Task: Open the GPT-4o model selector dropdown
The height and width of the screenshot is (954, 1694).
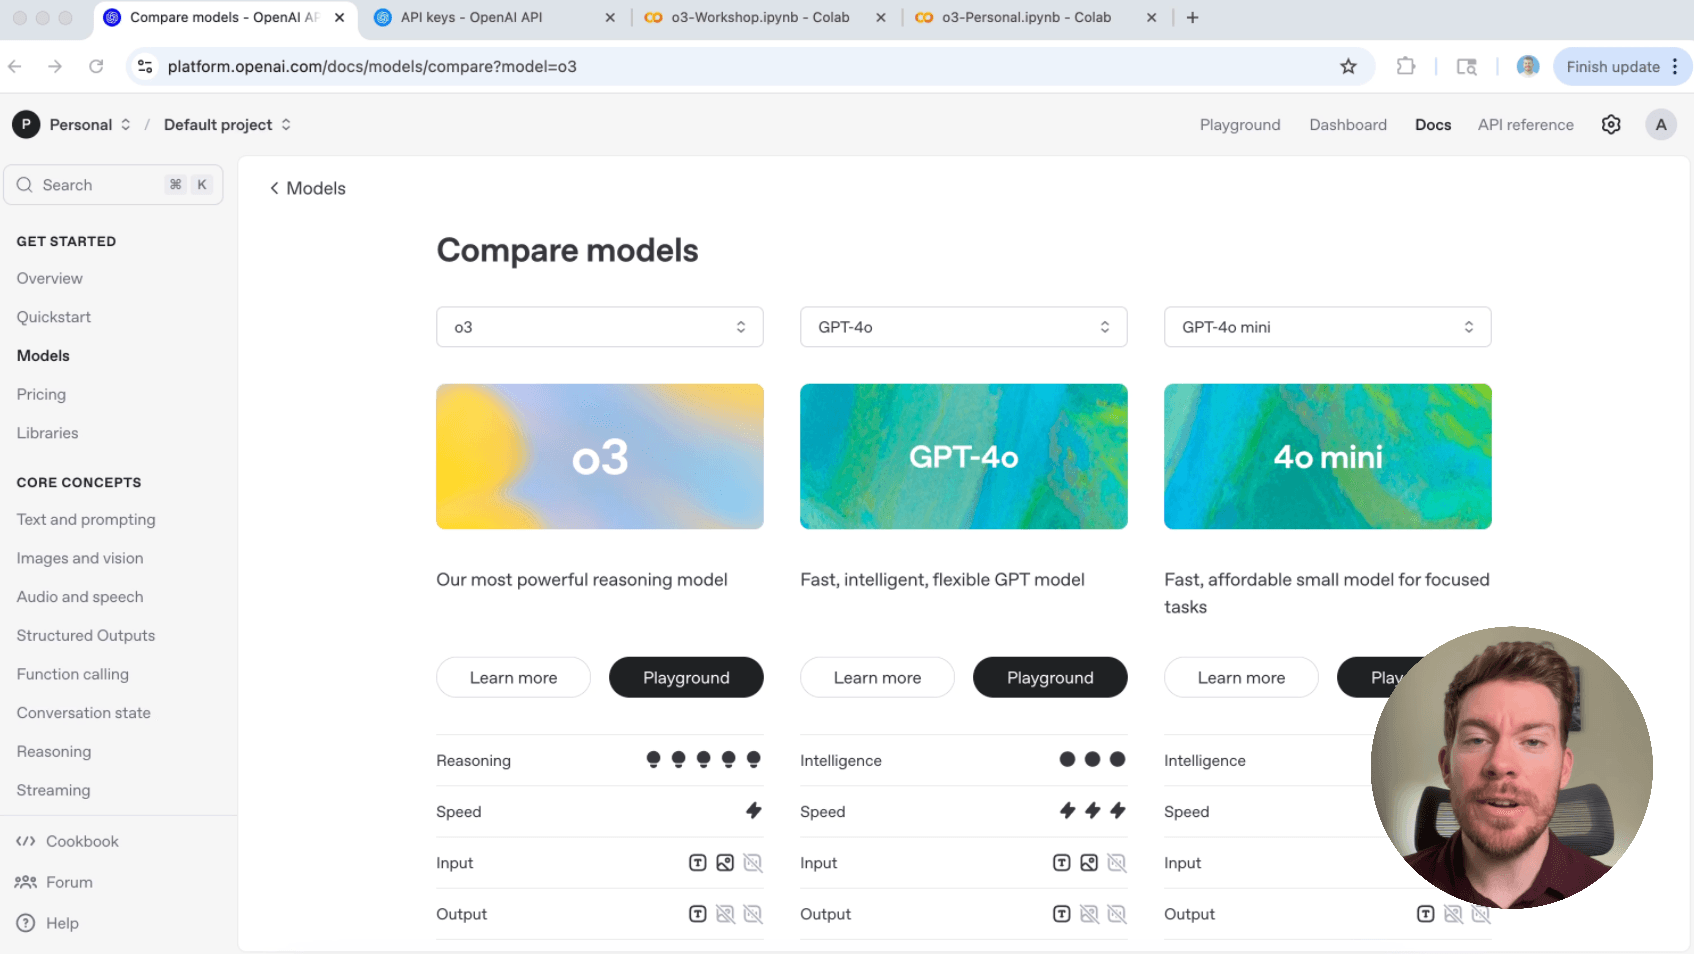Action: 964,327
